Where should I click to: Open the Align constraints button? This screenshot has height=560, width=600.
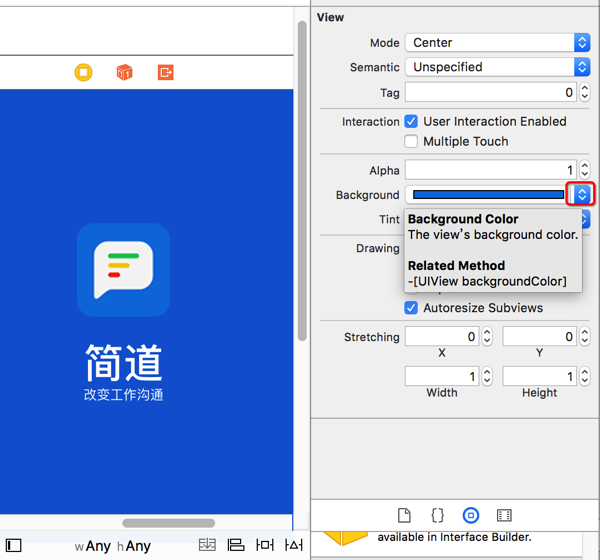click(x=236, y=544)
